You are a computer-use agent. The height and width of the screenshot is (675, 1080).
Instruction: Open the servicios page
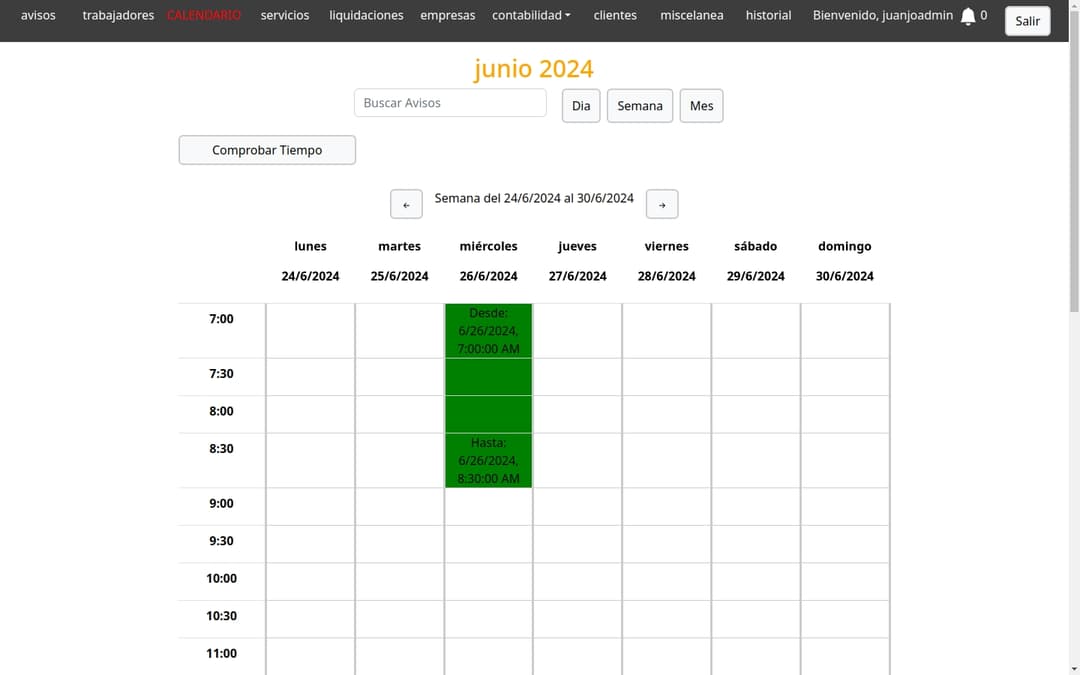[284, 15]
